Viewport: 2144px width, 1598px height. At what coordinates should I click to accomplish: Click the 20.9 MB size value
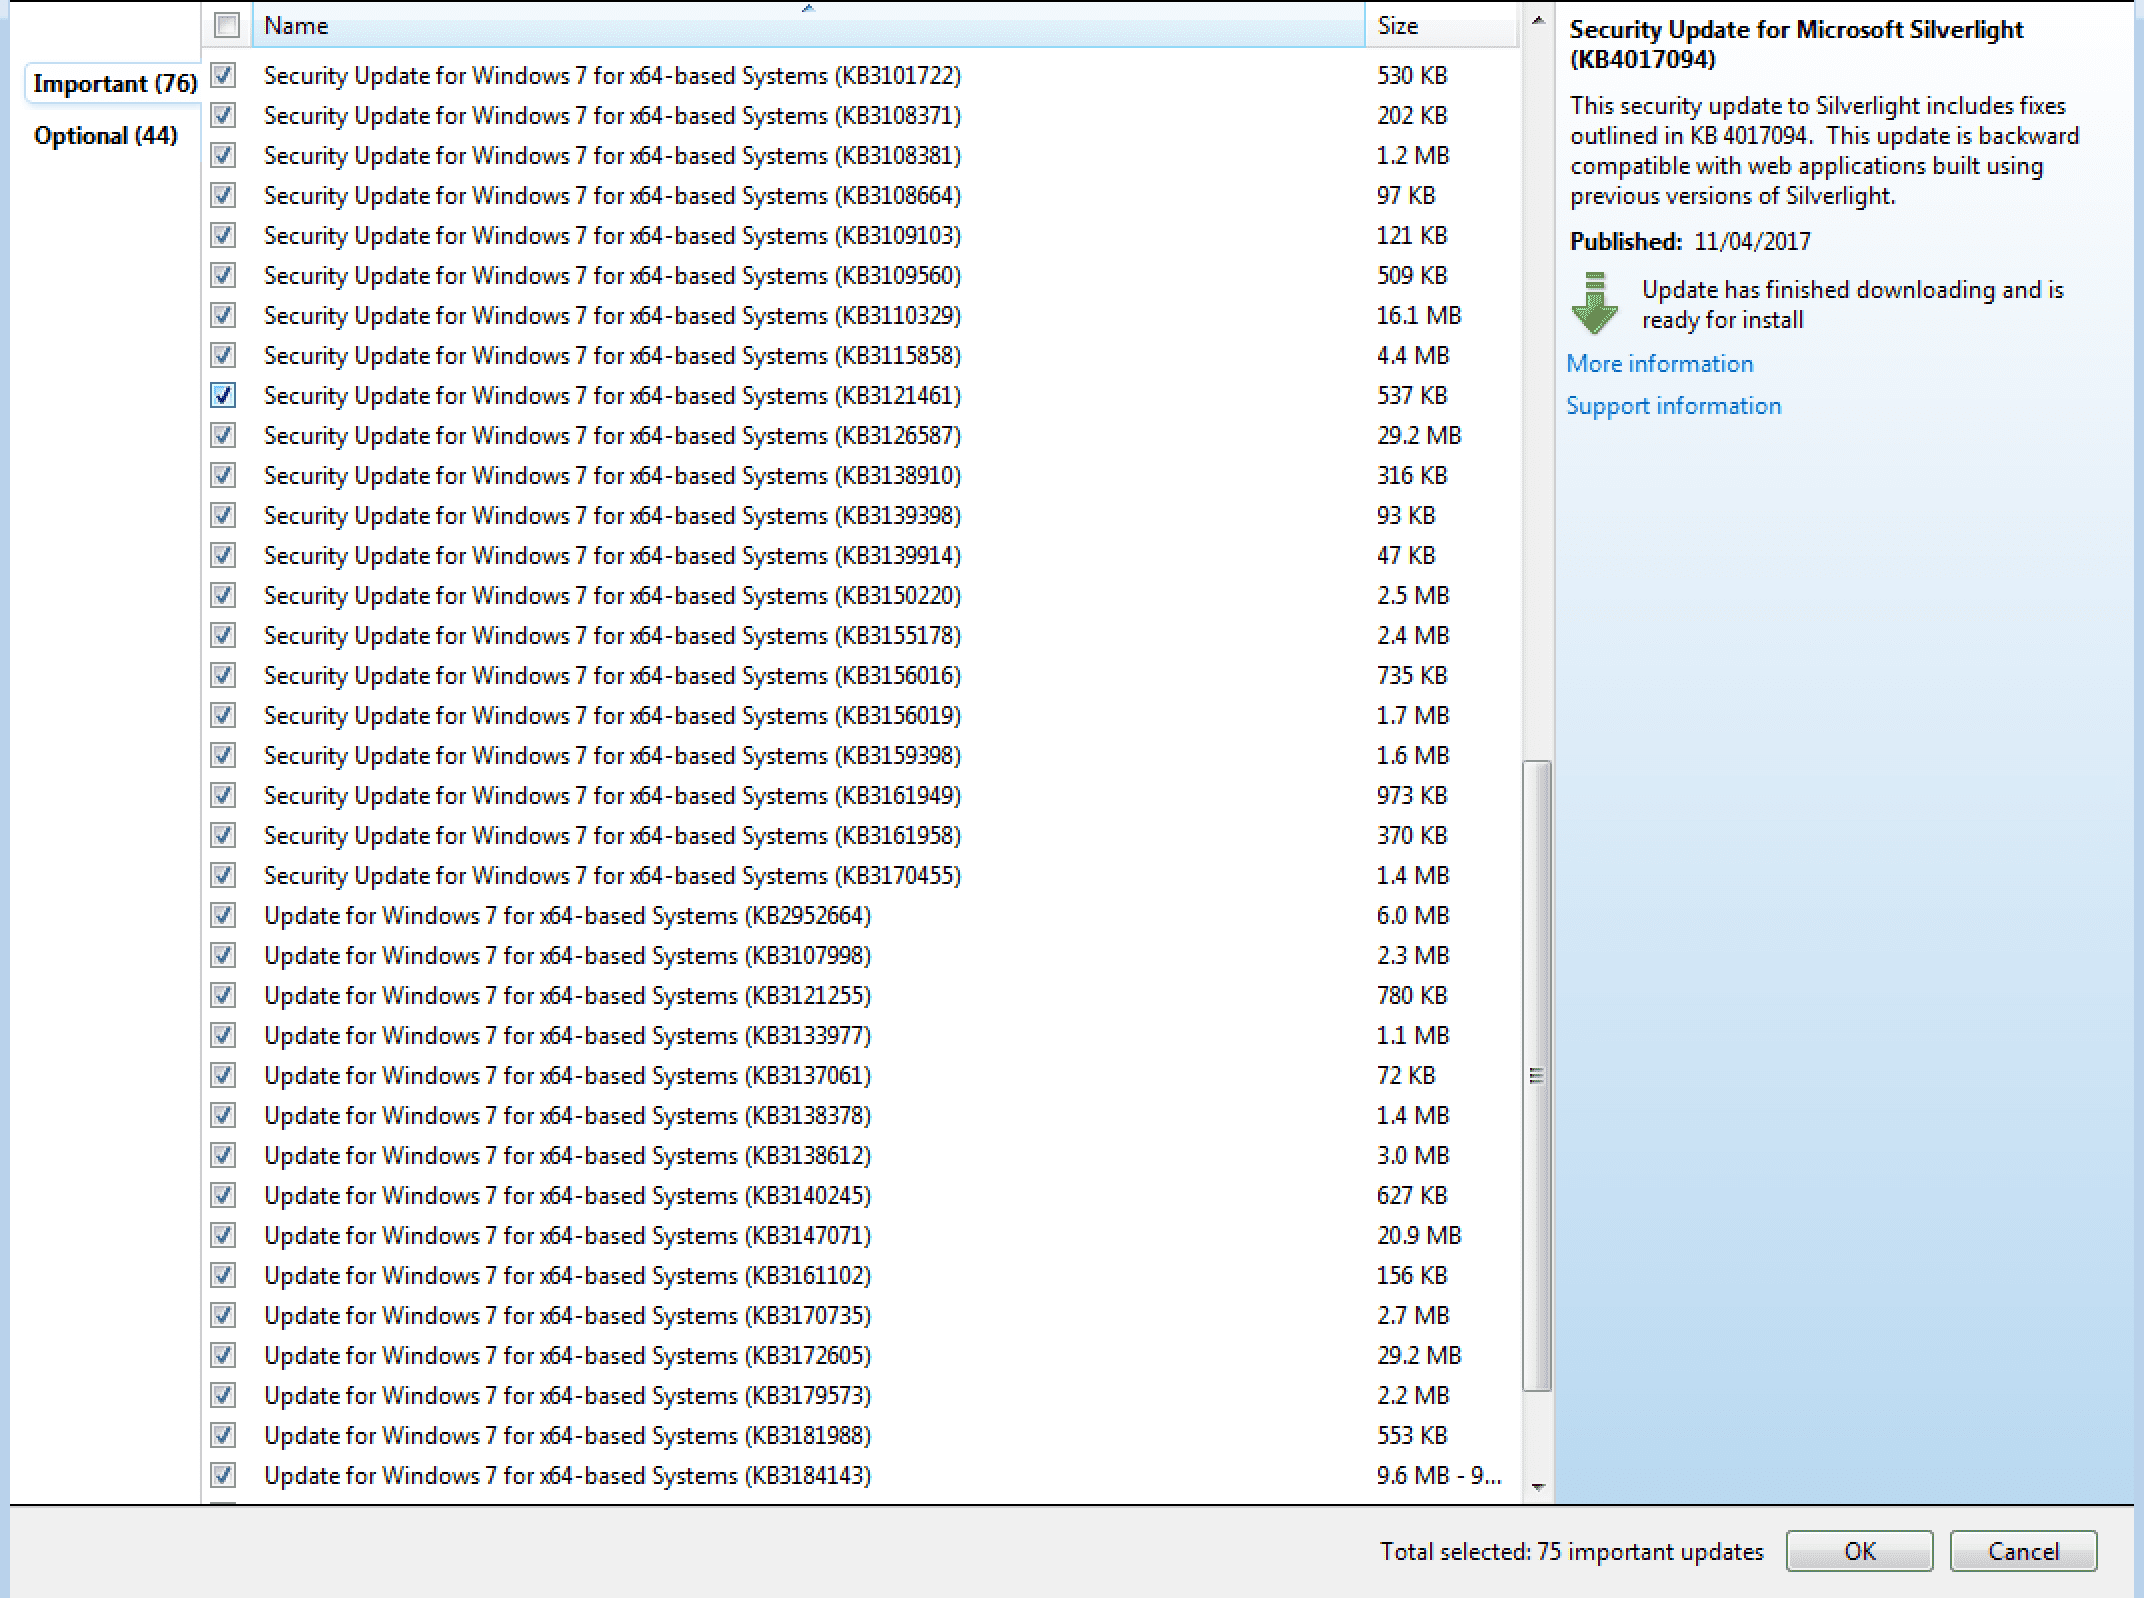1419,1235
